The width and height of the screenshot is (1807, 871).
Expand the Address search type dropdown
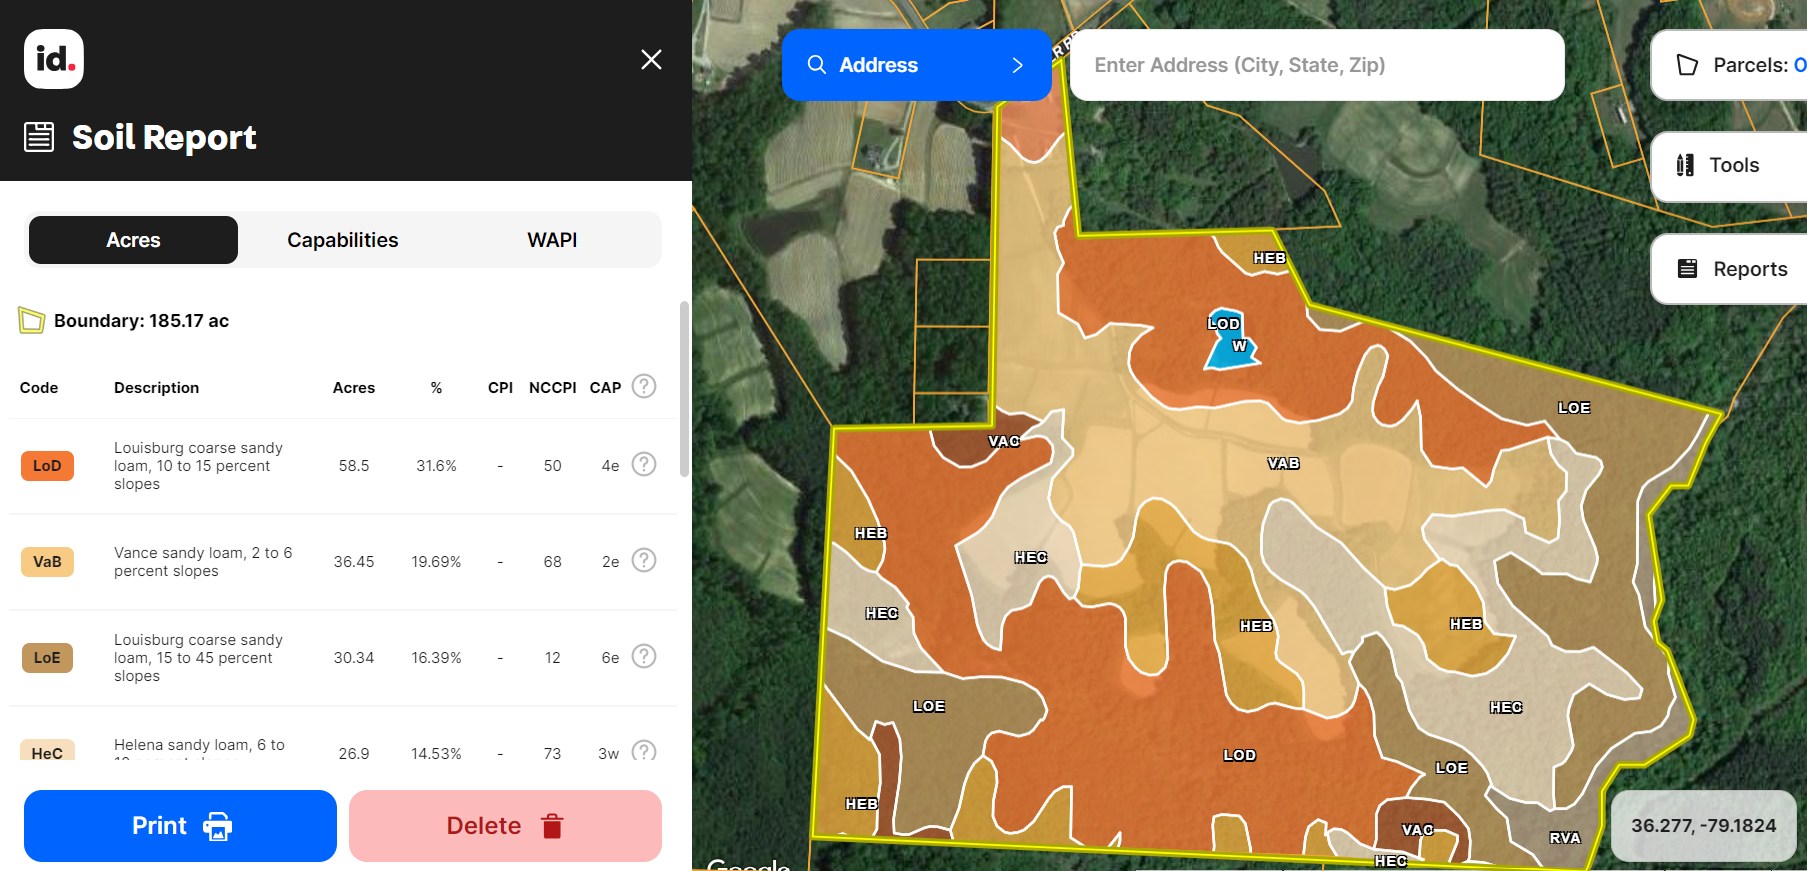tap(916, 65)
